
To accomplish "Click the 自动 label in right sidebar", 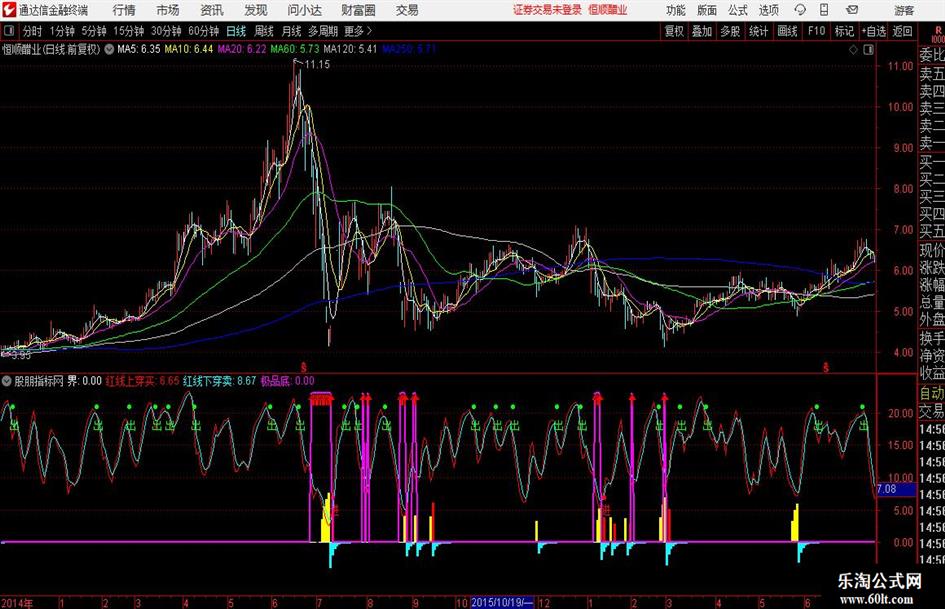I will [932, 393].
